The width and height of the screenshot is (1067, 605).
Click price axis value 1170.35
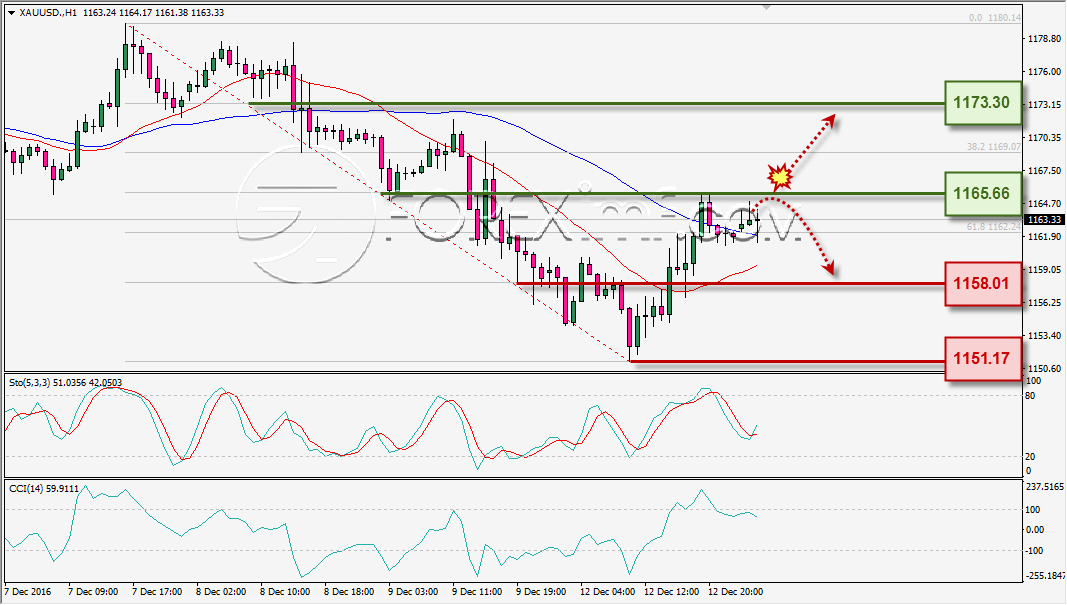pos(1044,137)
